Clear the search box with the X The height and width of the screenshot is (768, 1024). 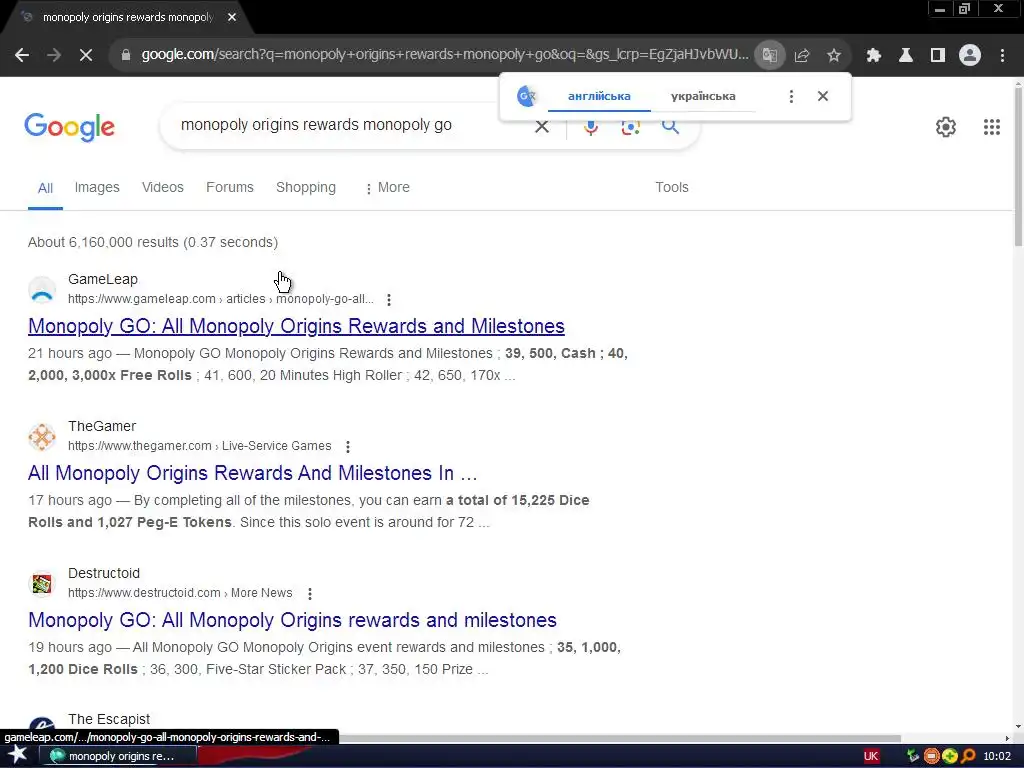(x=542, y=127)
